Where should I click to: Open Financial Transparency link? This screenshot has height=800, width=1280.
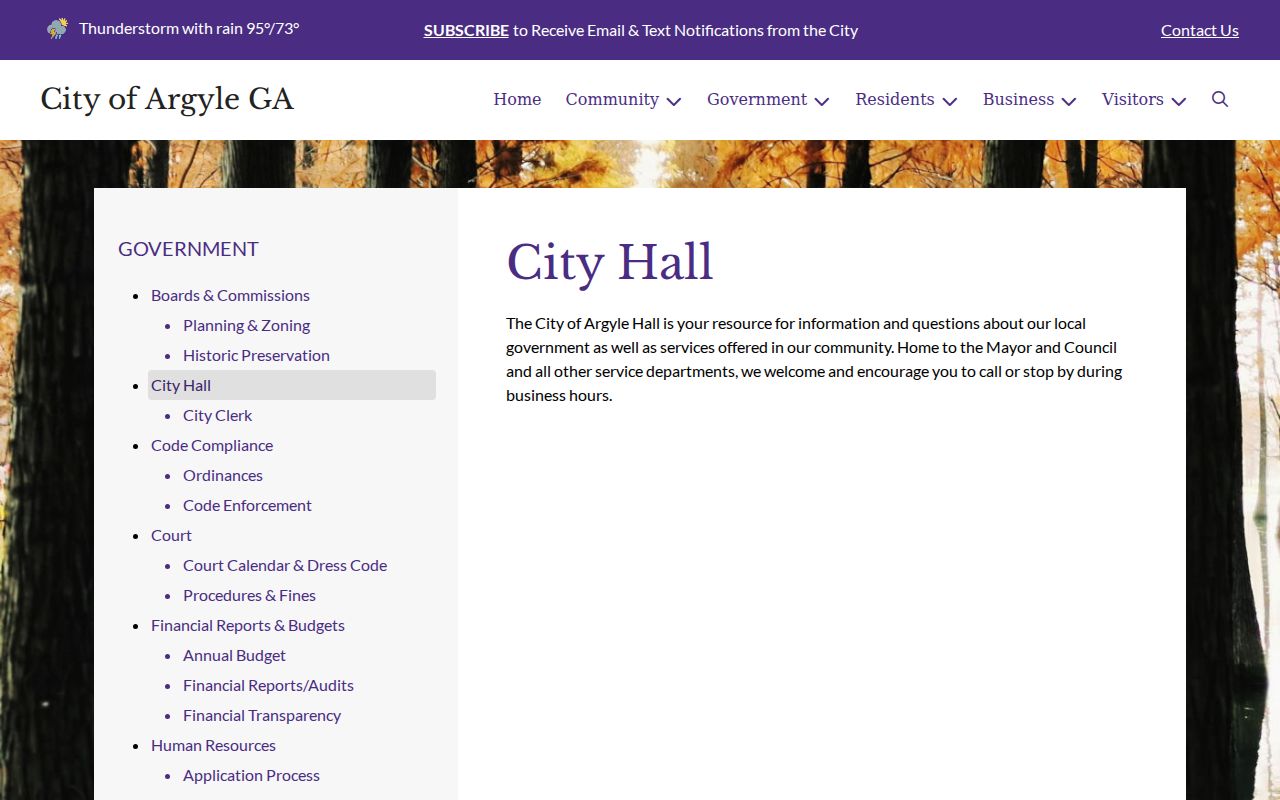pos(262,715)
